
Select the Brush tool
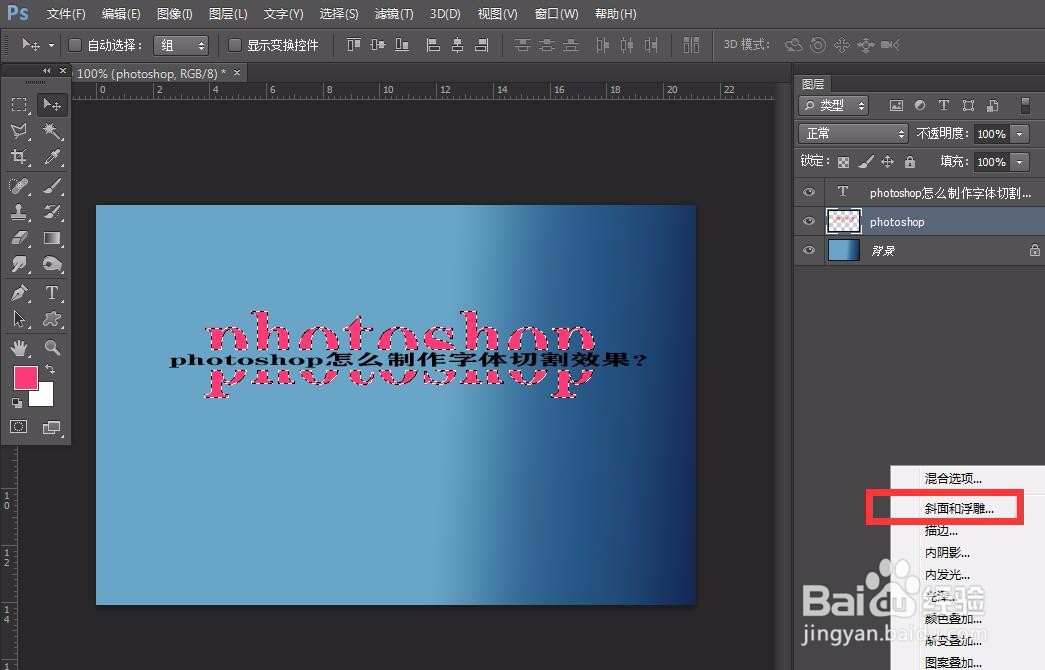click(x=51, y=185)
